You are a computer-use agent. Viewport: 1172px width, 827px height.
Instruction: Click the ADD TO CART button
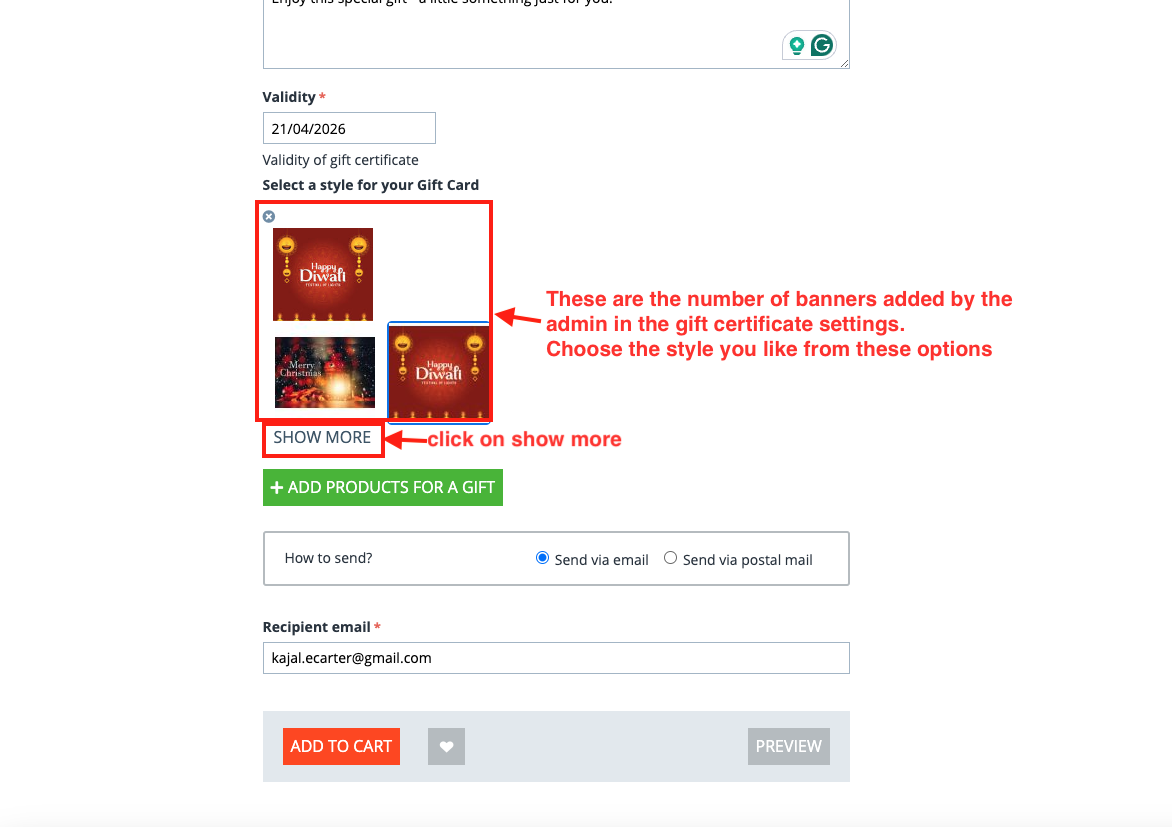coord(342,746)
